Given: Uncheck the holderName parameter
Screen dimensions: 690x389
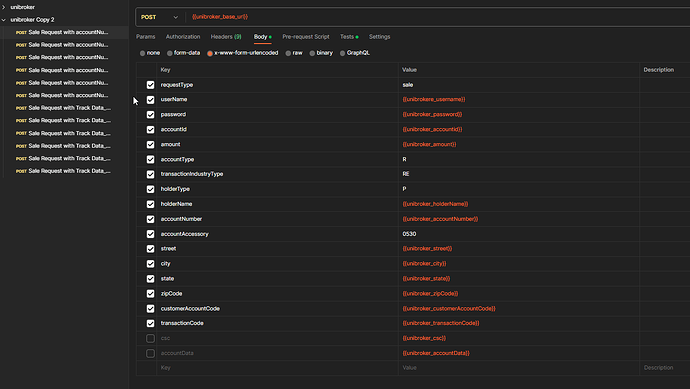Looking at the screenshot, I should pos(150,204).
